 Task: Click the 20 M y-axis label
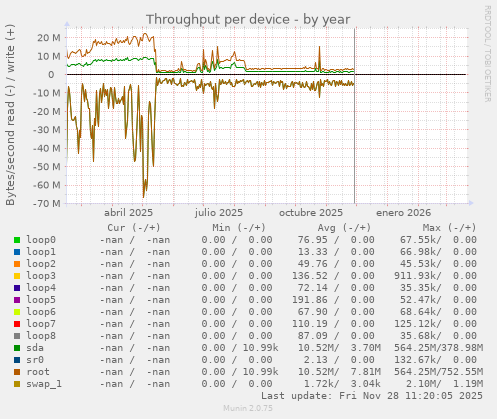point(49,38)
